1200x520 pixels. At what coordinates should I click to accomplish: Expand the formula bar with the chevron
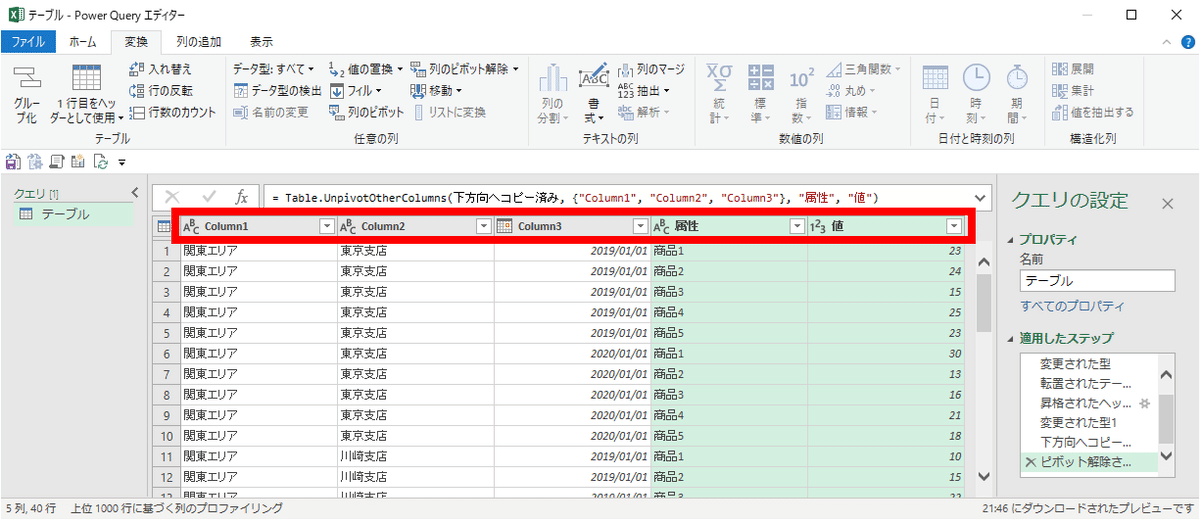tap(981, 197)
